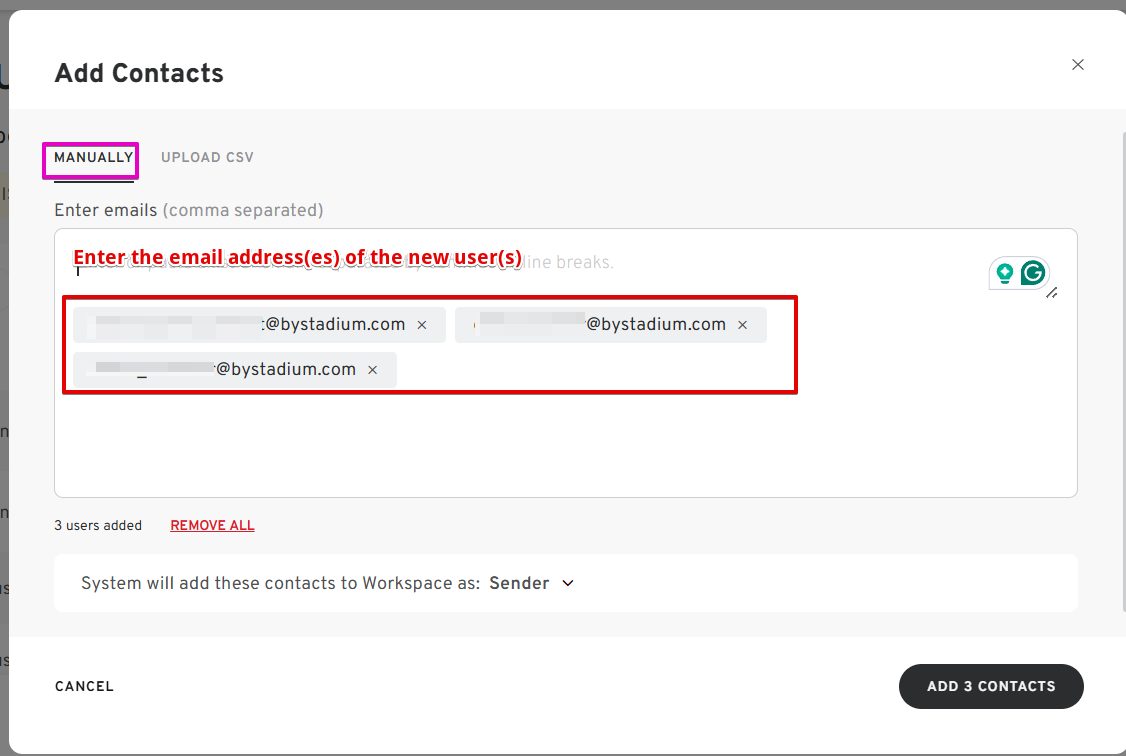Viewport: 1126px width, 756px height.
Task: Close the Add Contacts dialog
Action: click(x=1078, y=65)
